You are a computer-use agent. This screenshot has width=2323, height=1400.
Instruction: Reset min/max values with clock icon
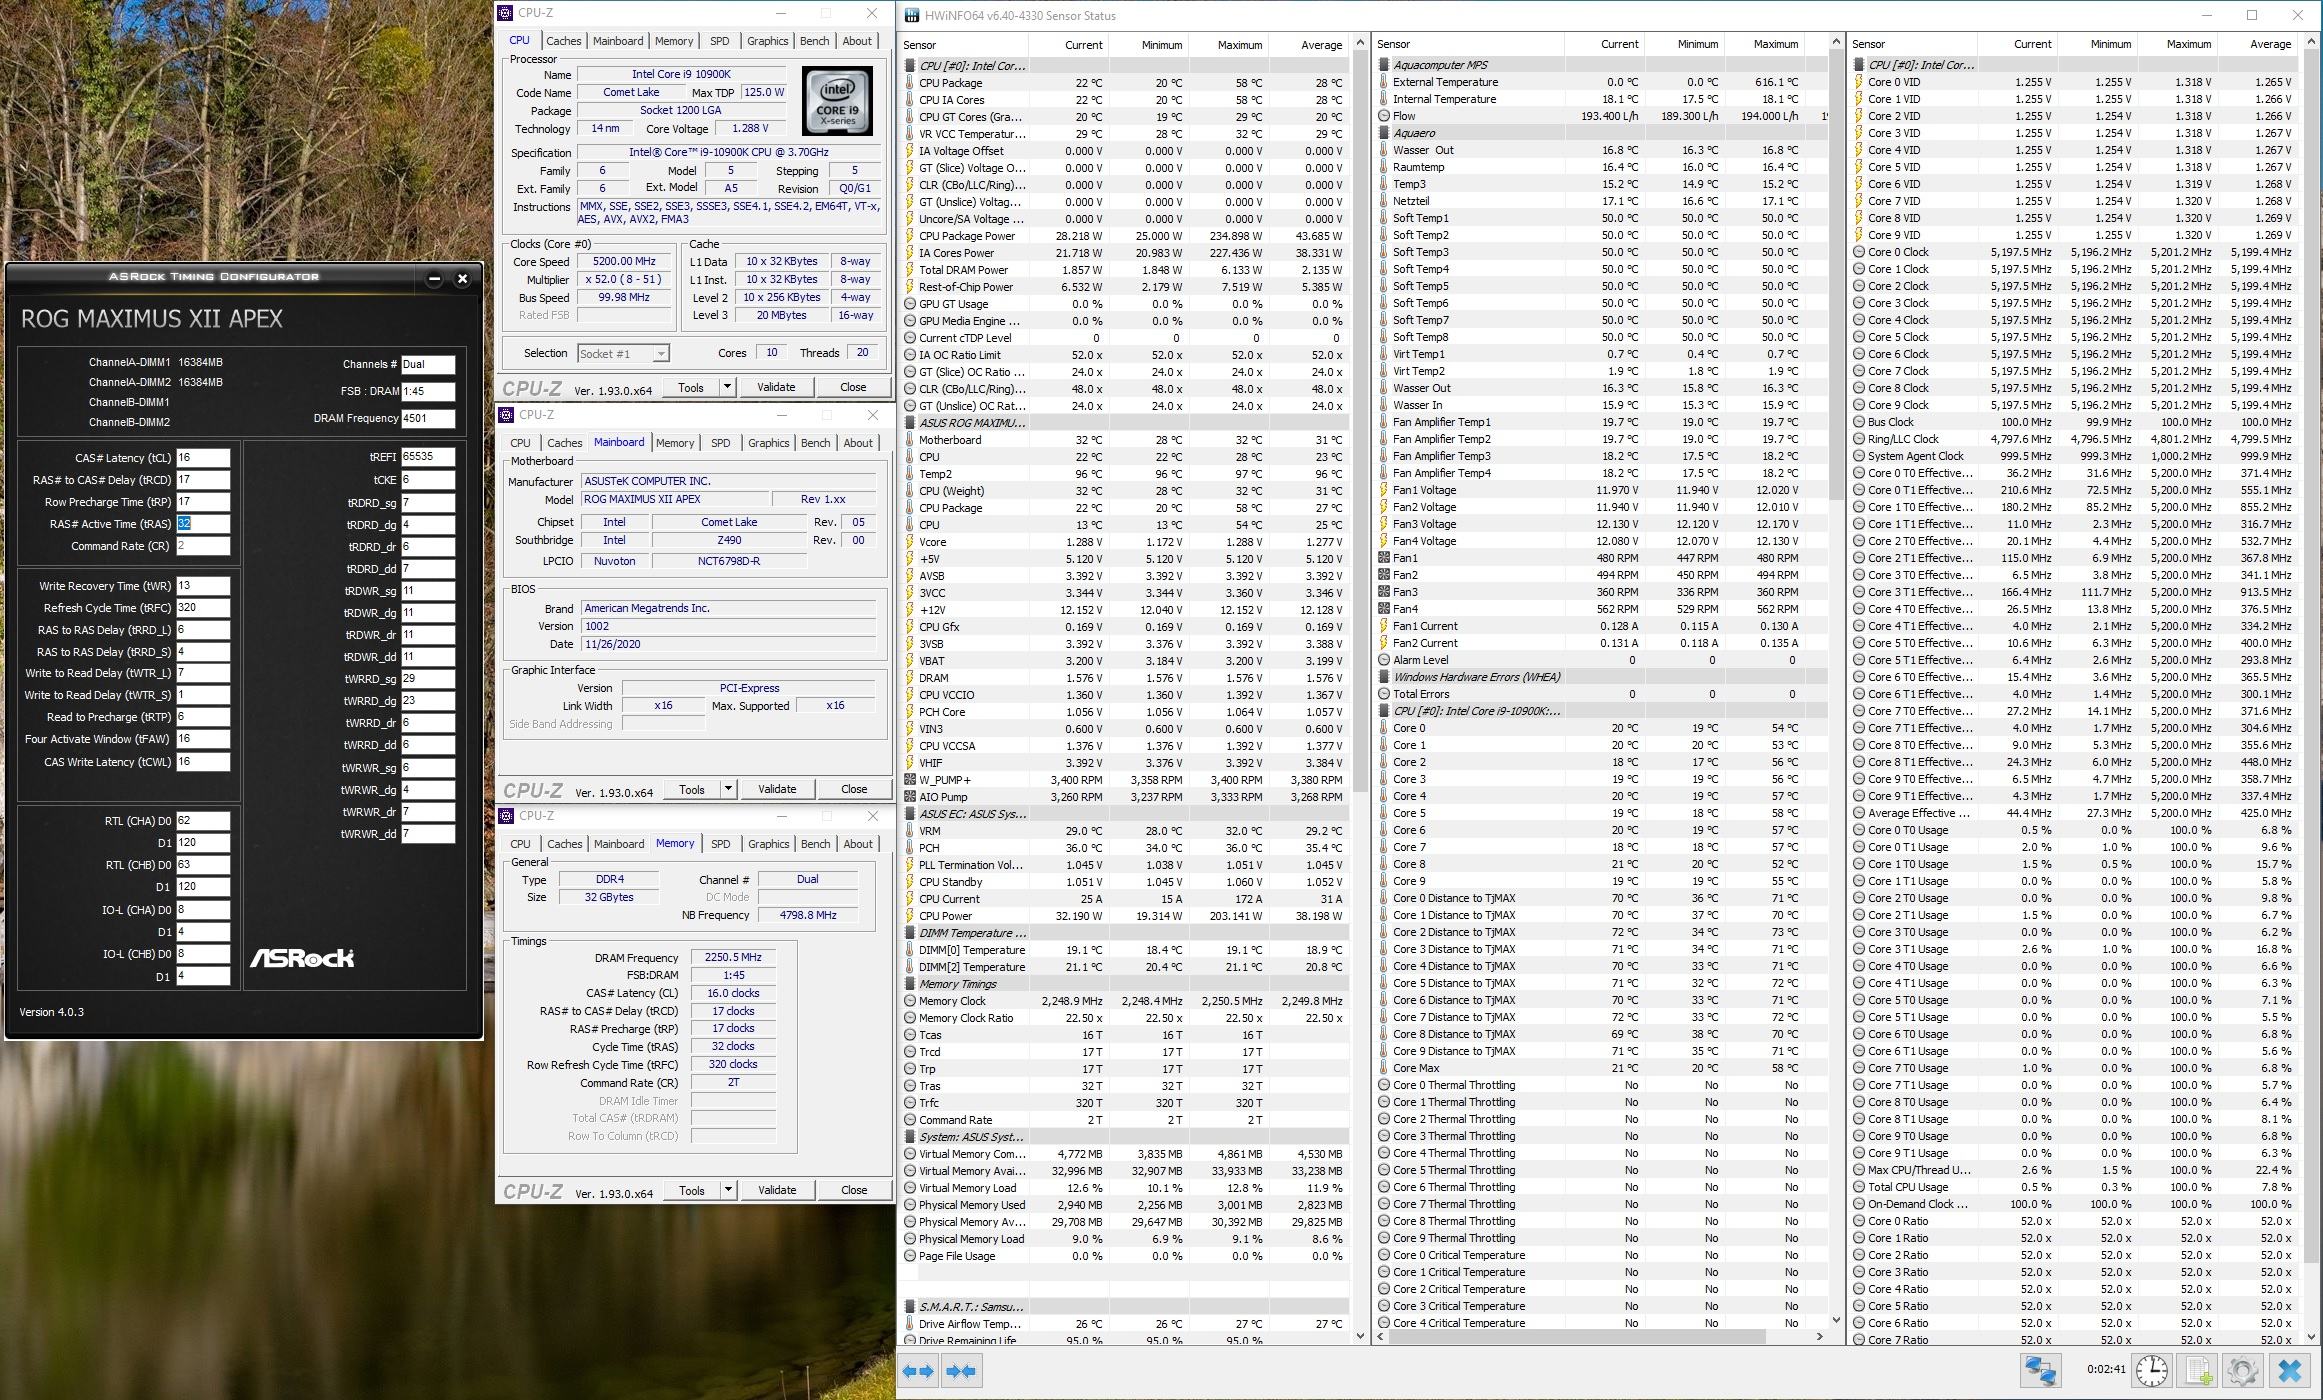click(x=2152, y=1370)
